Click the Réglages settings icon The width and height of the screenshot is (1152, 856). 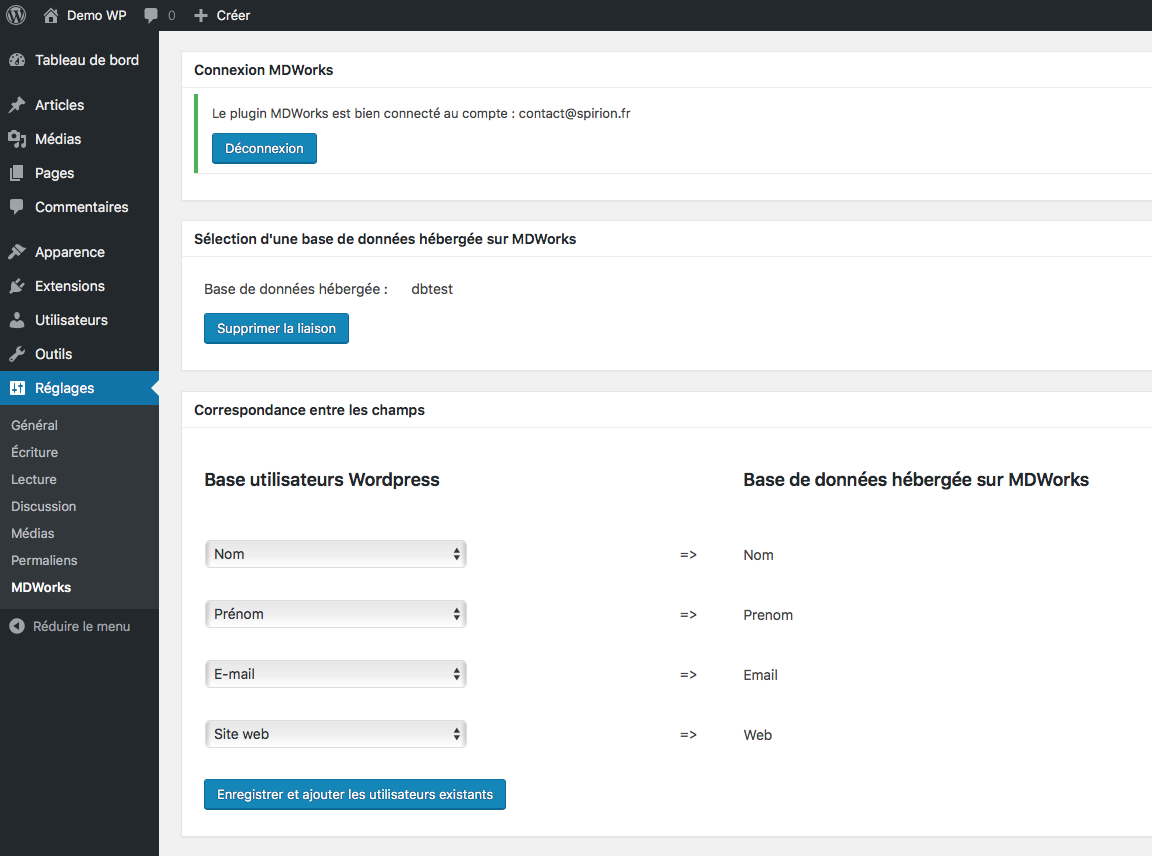tap(17, 388)
